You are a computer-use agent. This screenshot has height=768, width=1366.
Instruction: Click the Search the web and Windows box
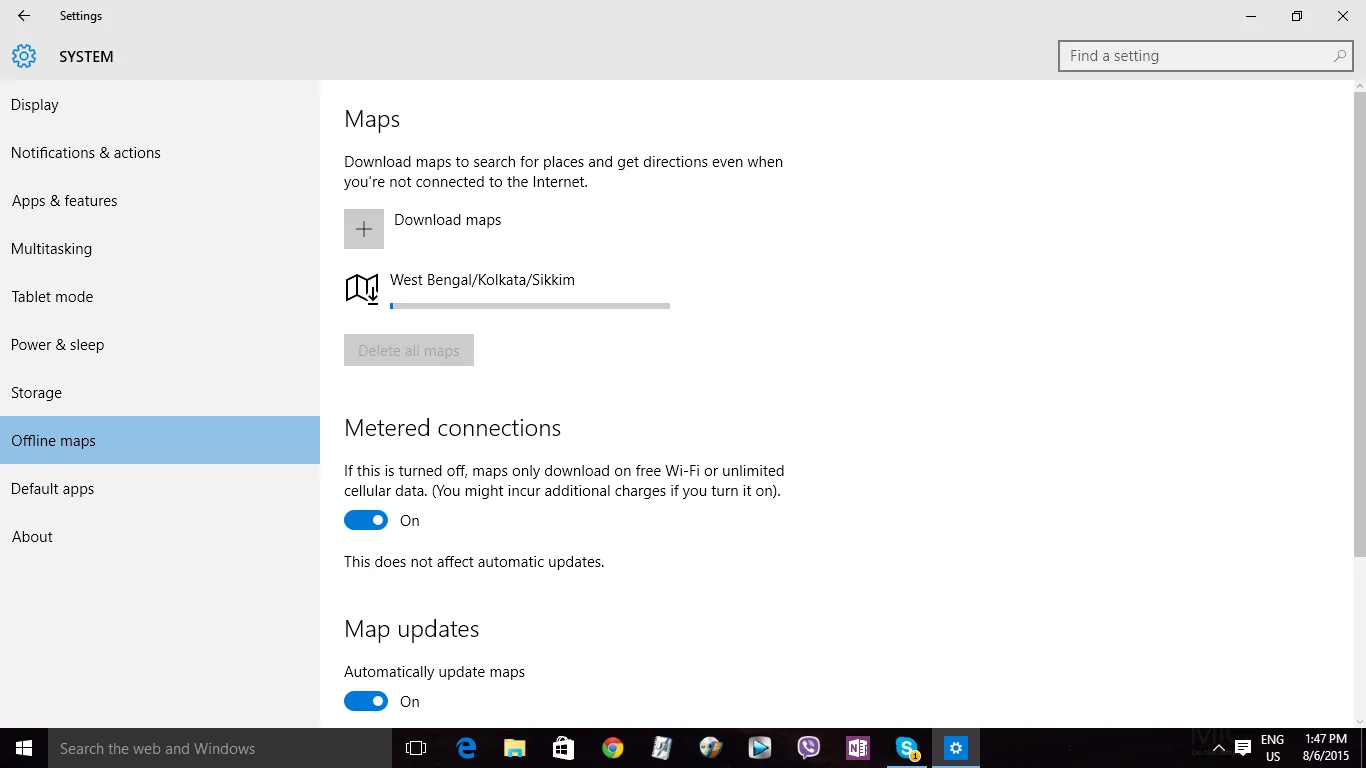click(x=220, y=748)
